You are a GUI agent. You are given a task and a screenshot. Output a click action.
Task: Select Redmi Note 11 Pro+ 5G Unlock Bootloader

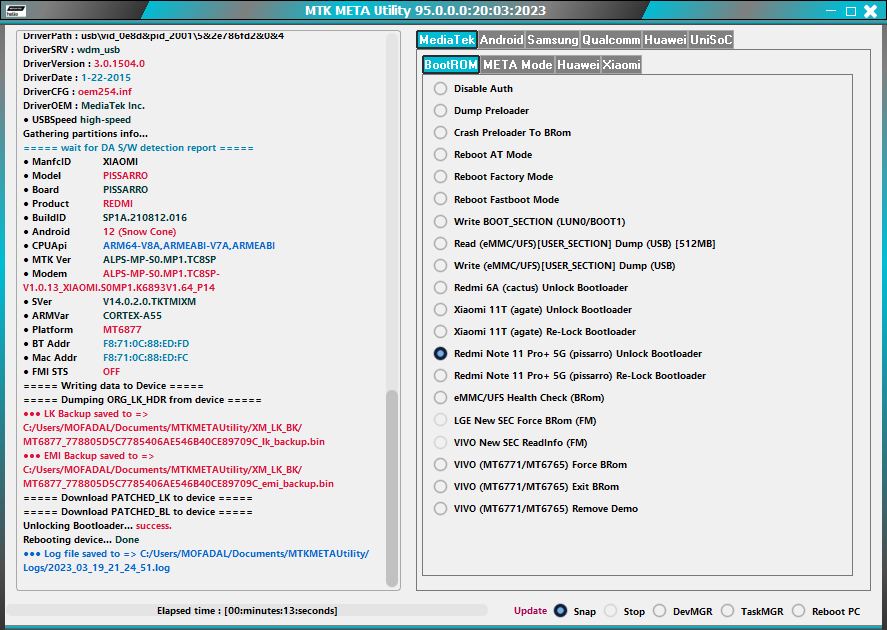568,354
